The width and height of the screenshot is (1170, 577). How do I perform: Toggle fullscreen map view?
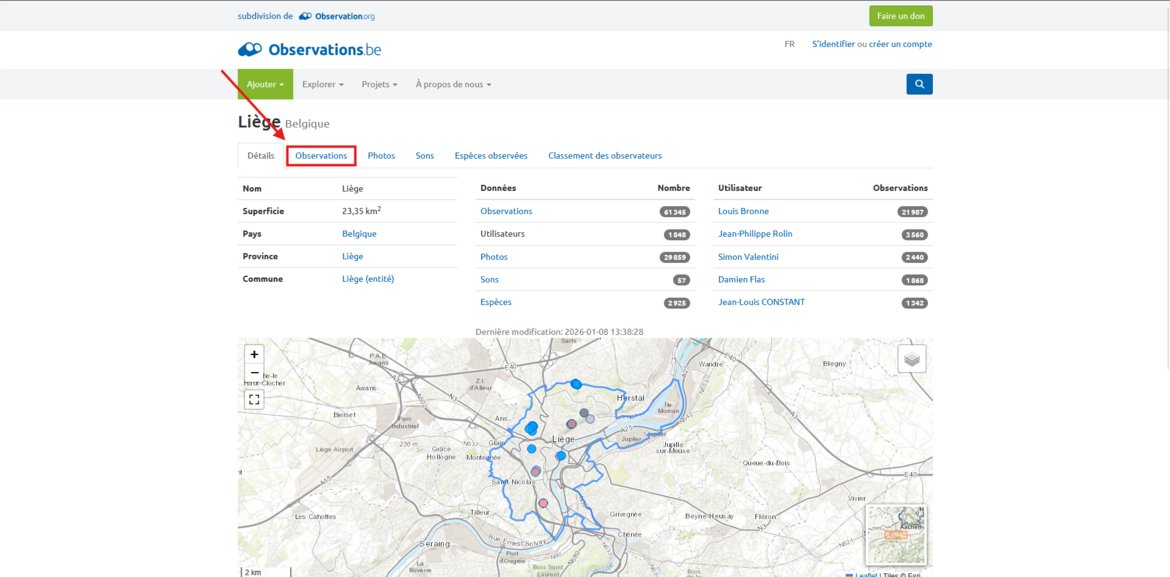tap(254, 399)
